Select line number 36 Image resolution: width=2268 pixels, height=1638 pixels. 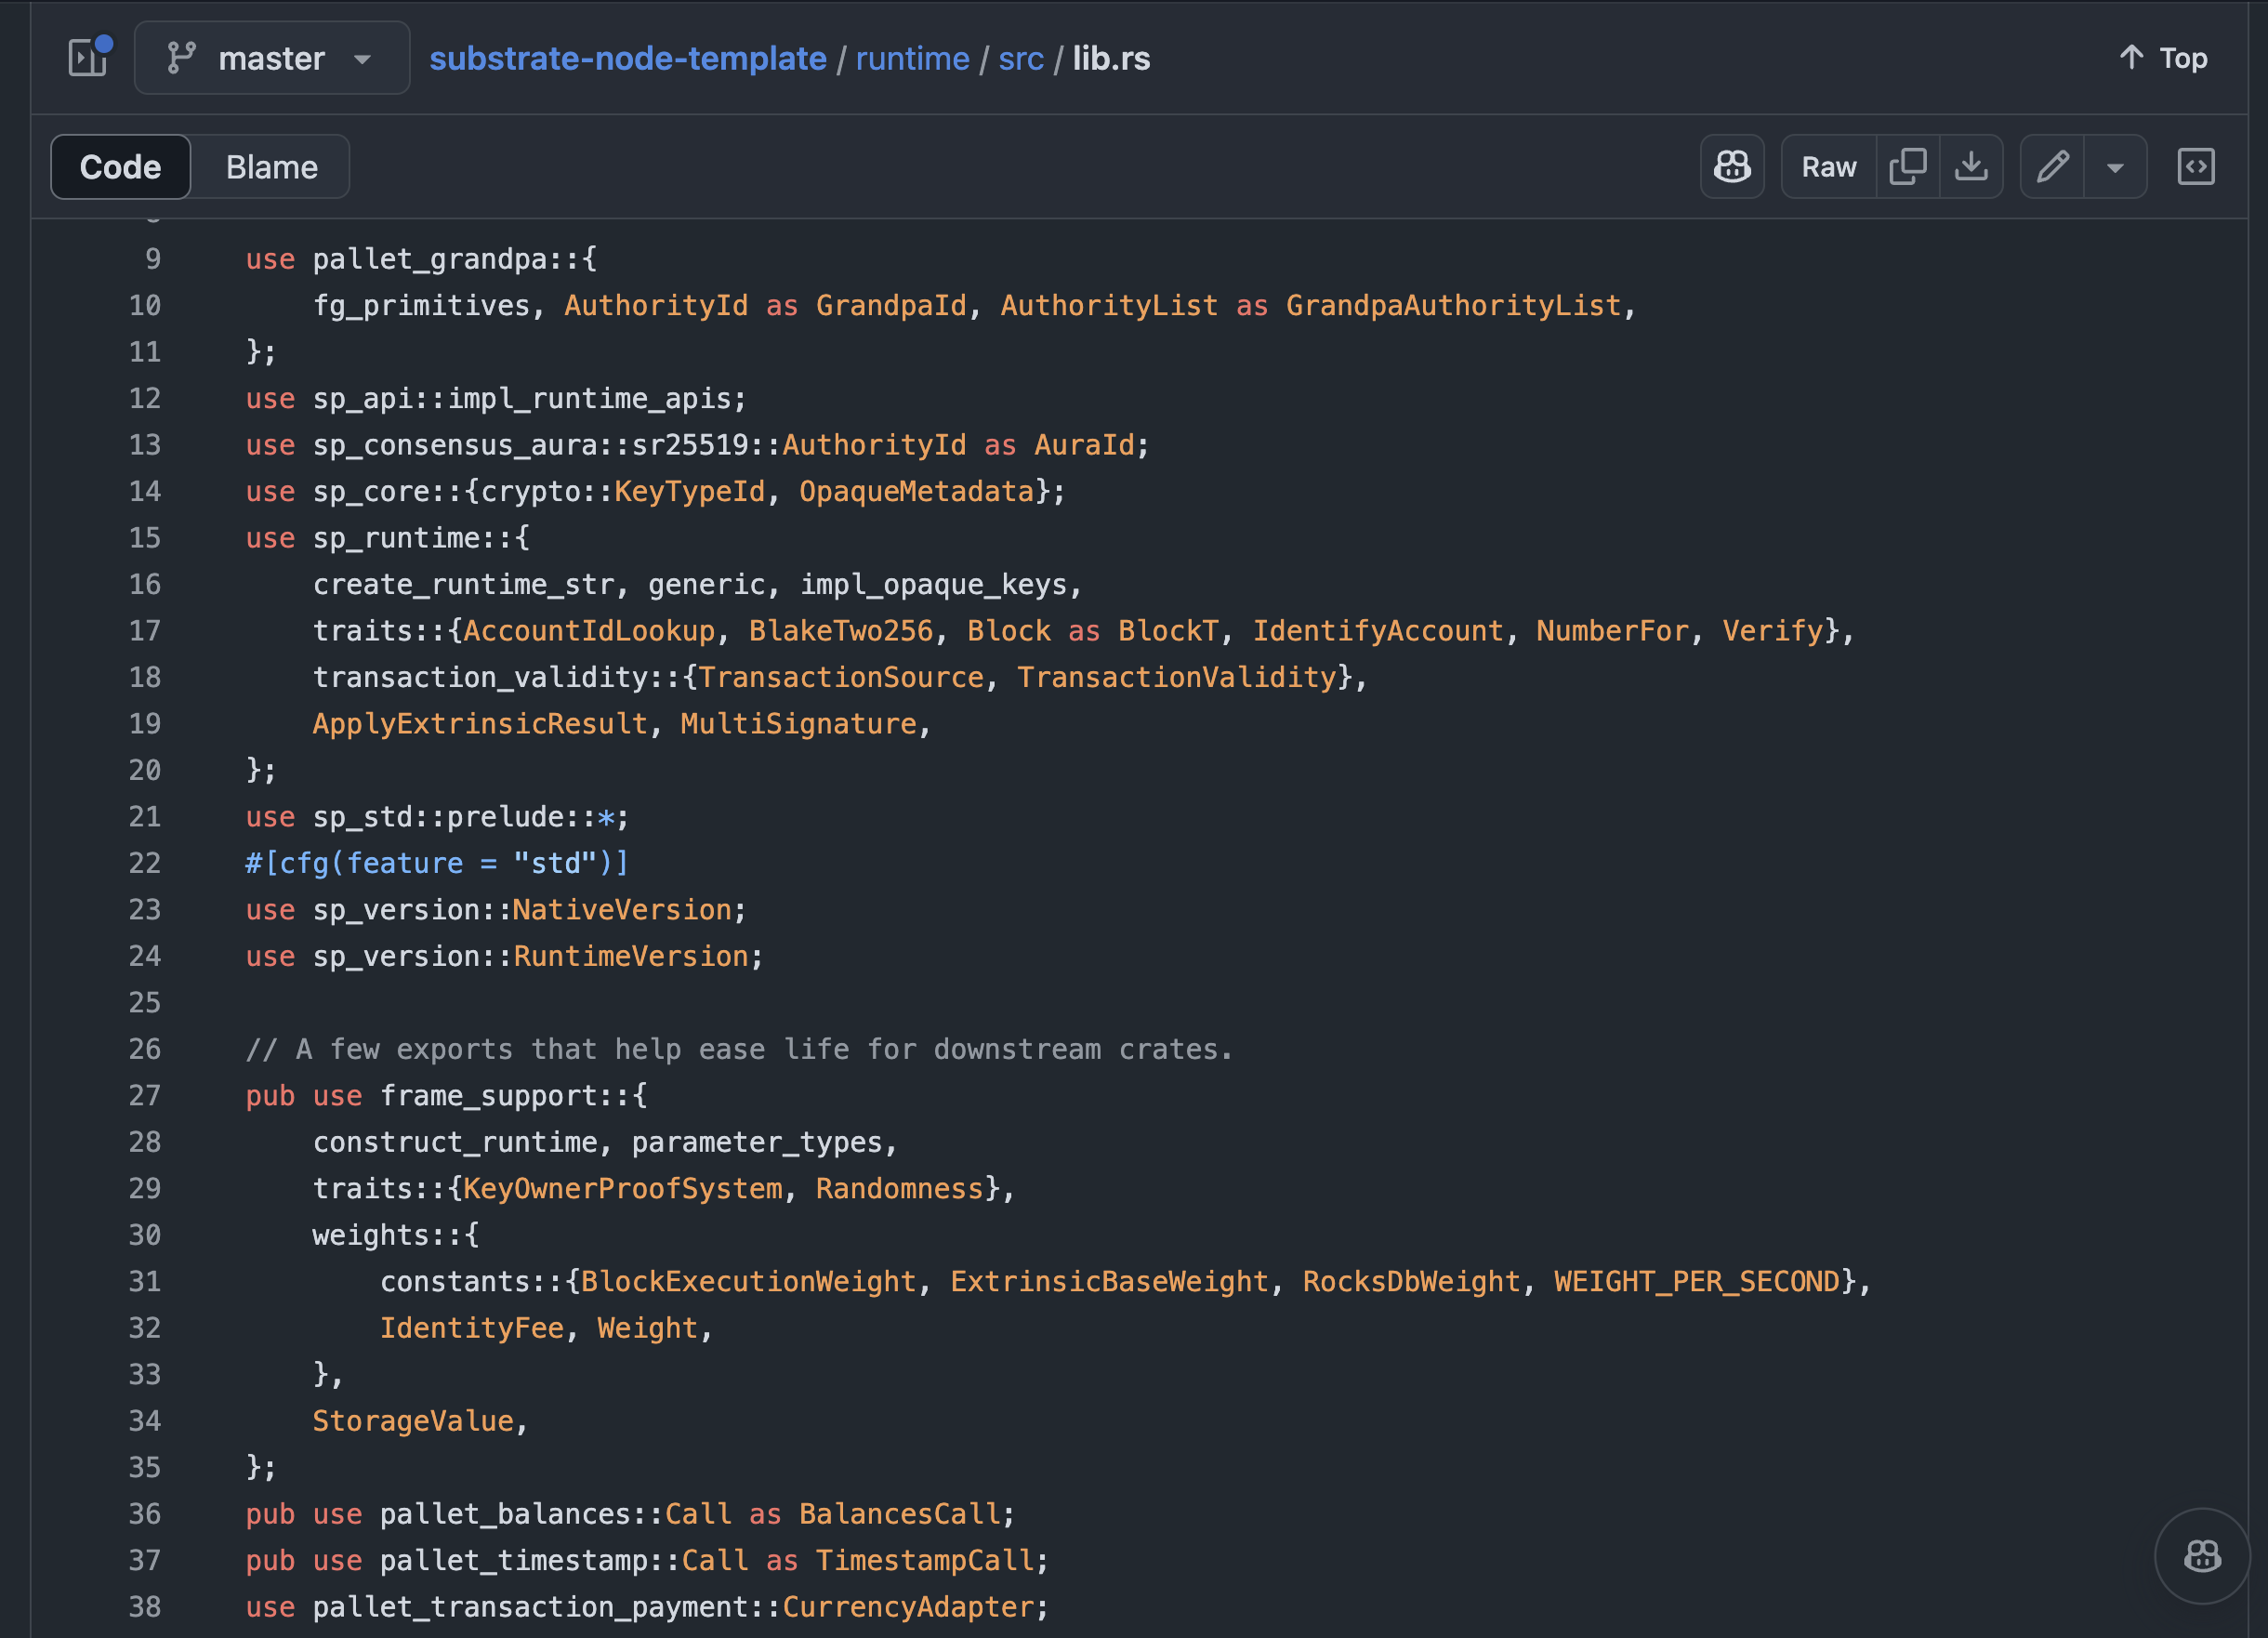[x=145, y=1514]
